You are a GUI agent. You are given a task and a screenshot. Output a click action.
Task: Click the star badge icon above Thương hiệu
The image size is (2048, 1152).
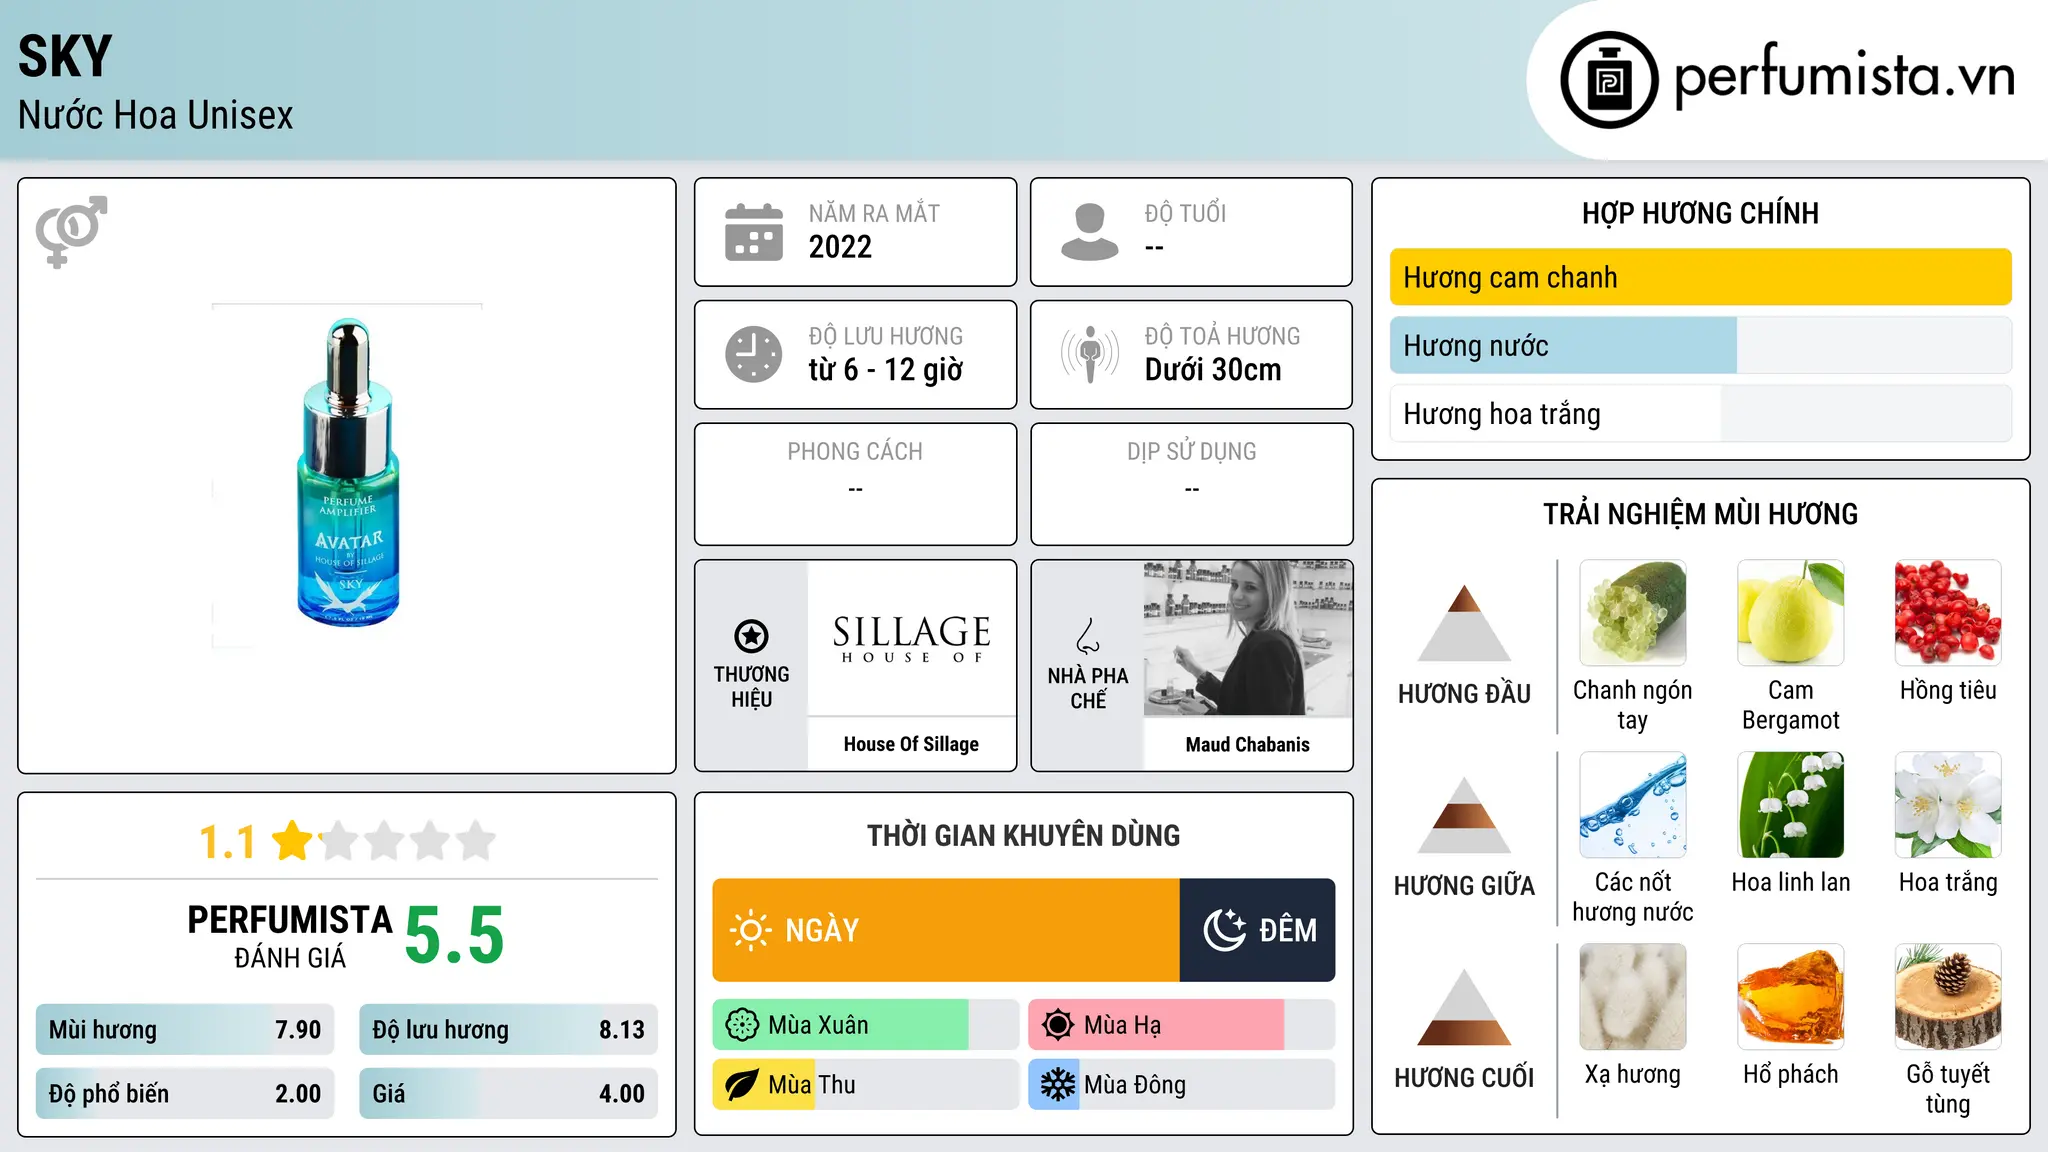click(x=751, y=635)
